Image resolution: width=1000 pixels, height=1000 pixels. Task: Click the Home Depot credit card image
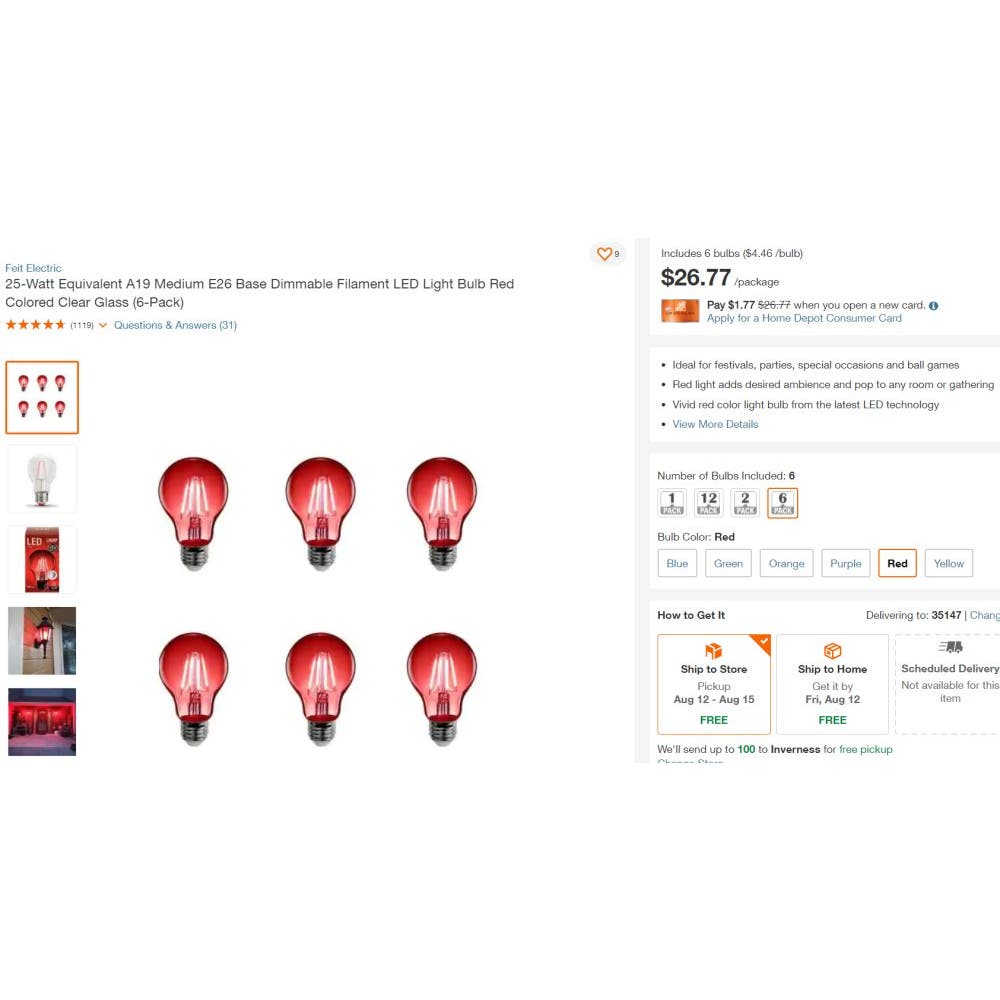pyautogui.click(x=680, y=311)
